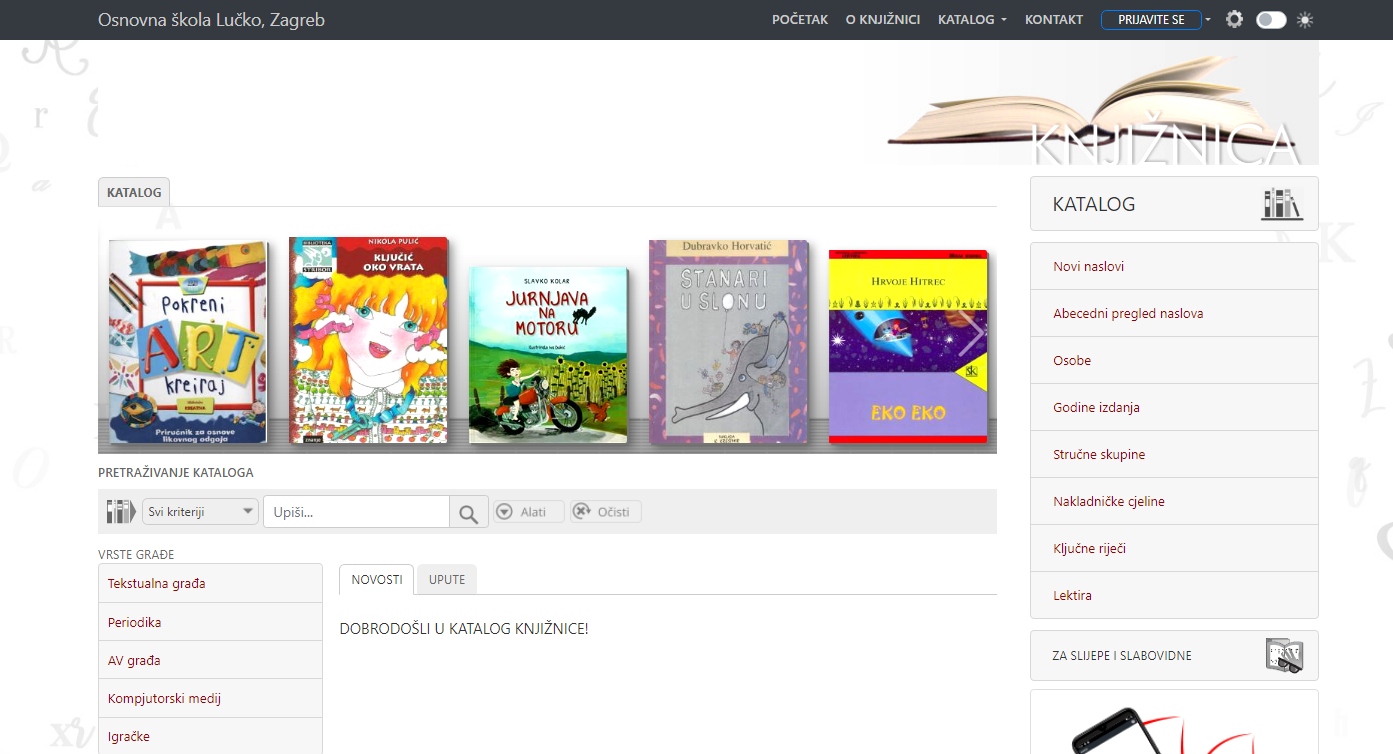The height and width of the screenshot is (754, 1393).
Task: Click the bookshelf icon beside search criteria
Action: click(x=120, y=512)
